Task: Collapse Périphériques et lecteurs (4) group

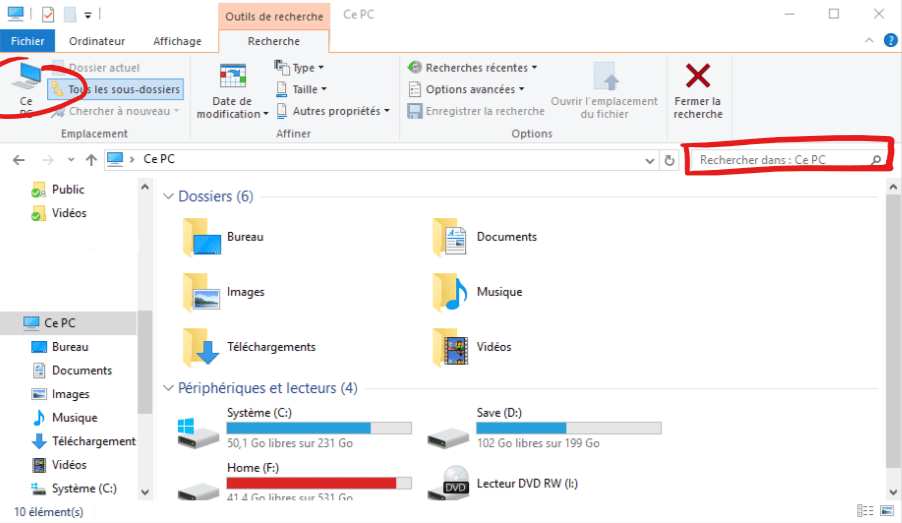Action: pyautogui.click(x=168, y=388)
